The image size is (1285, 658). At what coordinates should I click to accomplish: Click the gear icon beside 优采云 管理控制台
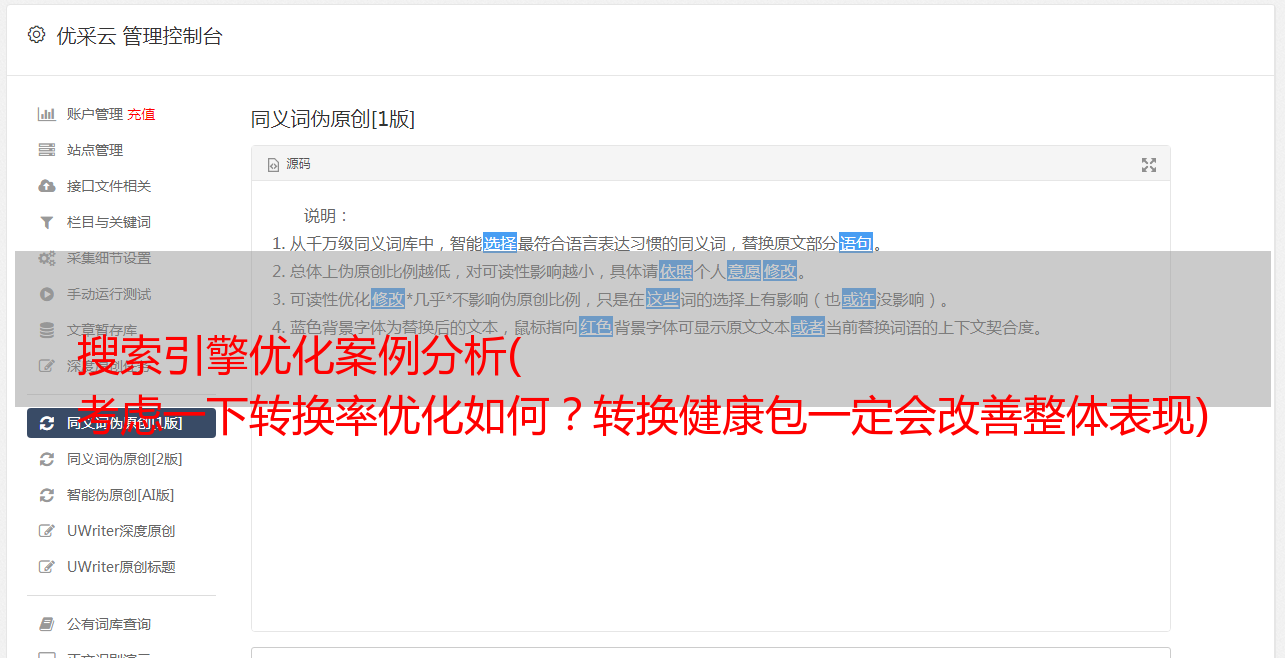[x=37, y=35]
